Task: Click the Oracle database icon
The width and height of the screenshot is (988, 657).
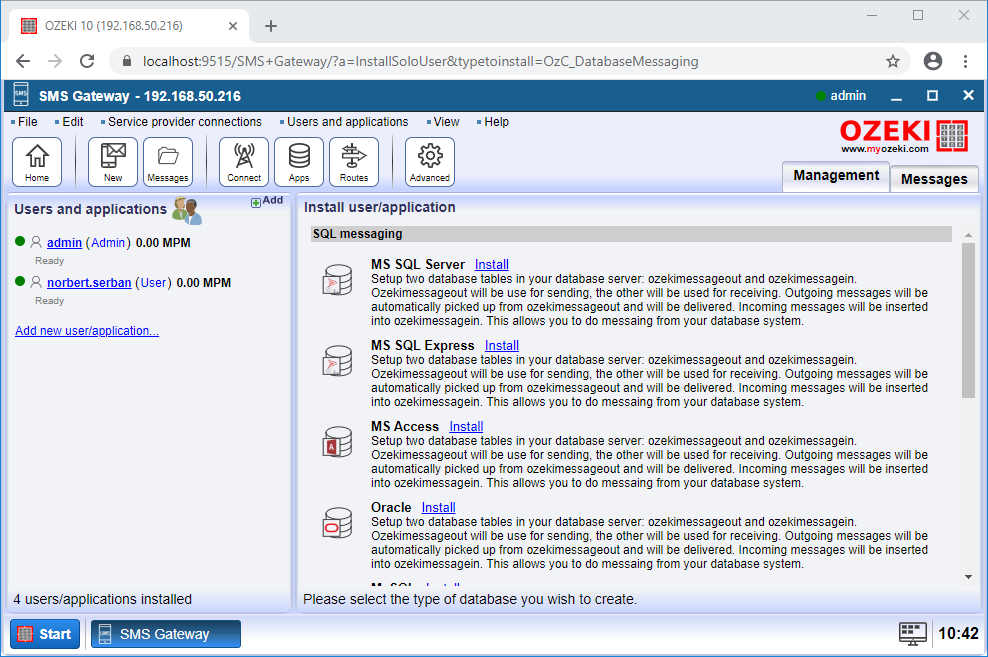Action: point(337,523)
